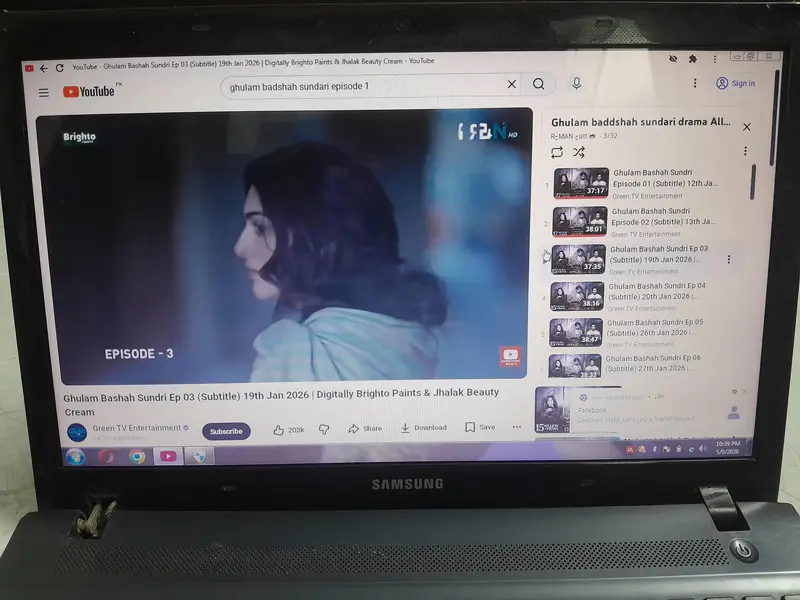Open the shield app icon on the taskbar
Viewport: 800px width, 600px height.
click(199, 456)
